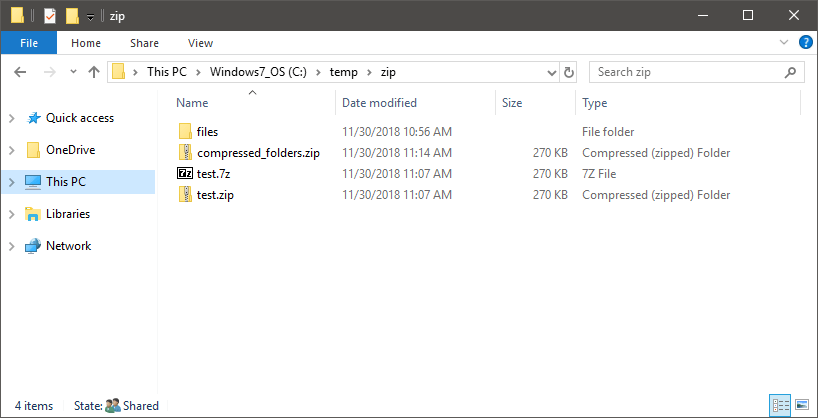
Task: Go forward with the Forward arrow
Action: 50,72
